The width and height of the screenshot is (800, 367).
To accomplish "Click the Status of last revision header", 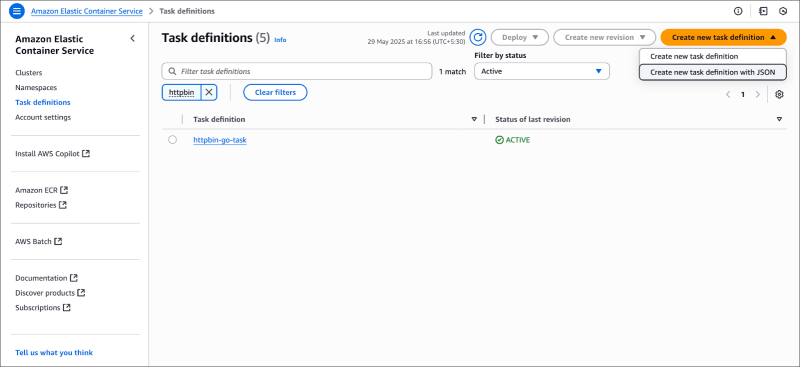I will (533, 119).
